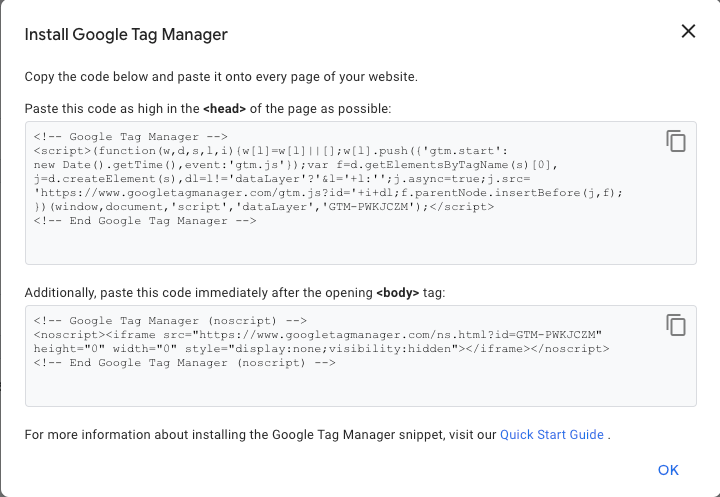
Task: Close the Install Google Tag Manager dialog
Action: point(688,31)
